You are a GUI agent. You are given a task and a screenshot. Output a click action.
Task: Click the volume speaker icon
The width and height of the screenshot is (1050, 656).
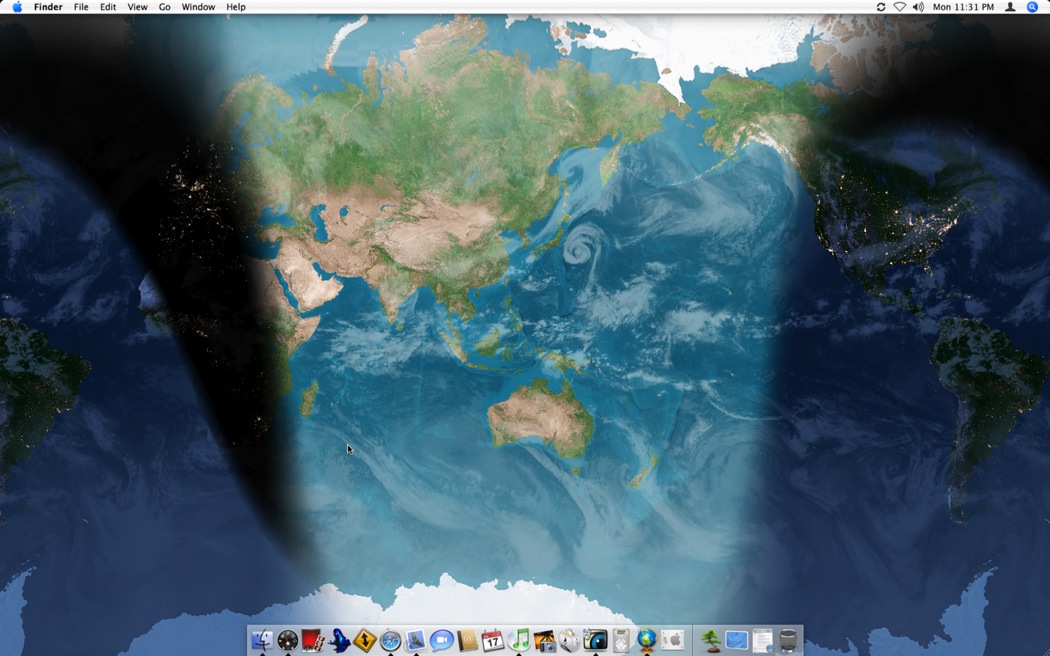918,7
